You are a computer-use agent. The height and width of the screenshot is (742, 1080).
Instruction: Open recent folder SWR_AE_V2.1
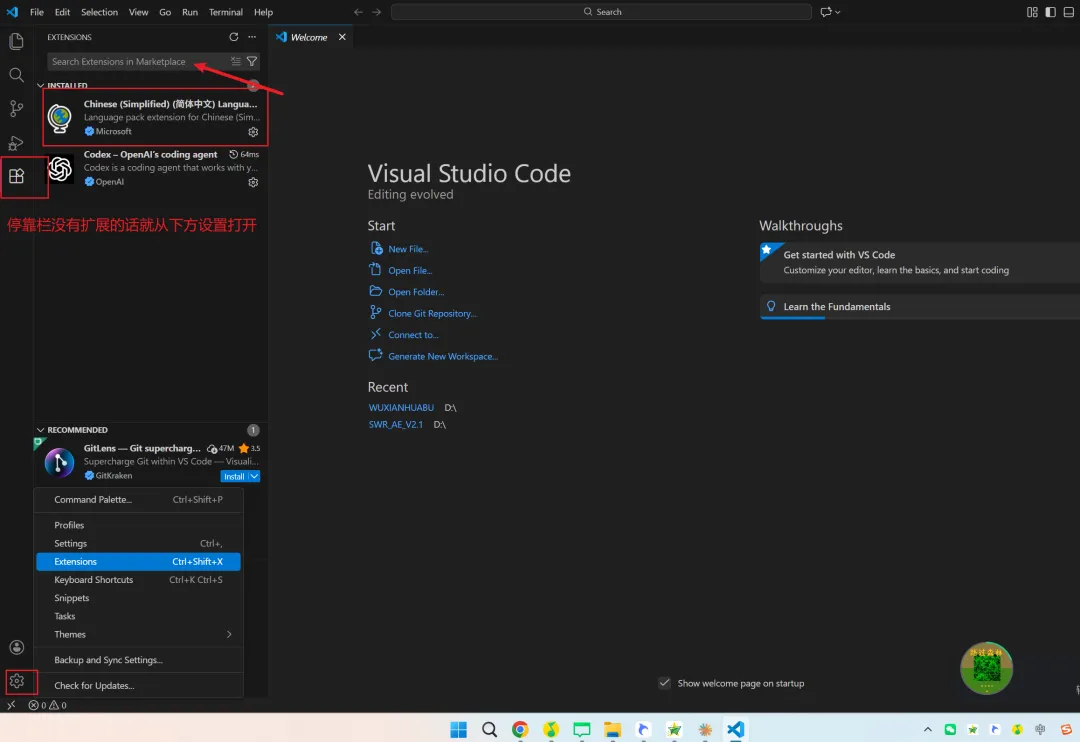click(x=395, y=424)
